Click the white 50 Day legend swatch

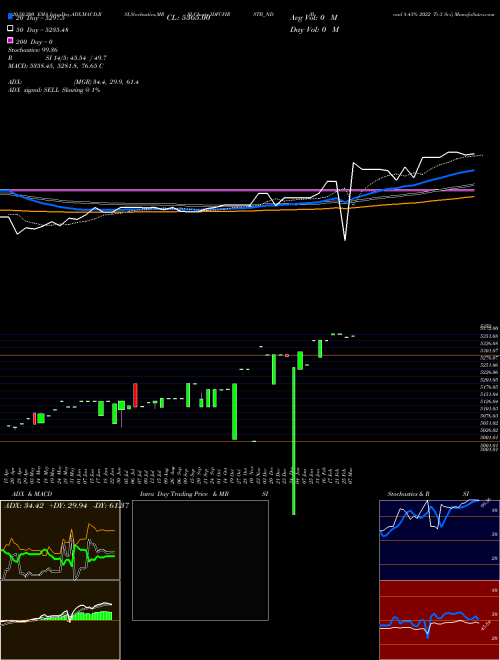(x=10, y=29)
